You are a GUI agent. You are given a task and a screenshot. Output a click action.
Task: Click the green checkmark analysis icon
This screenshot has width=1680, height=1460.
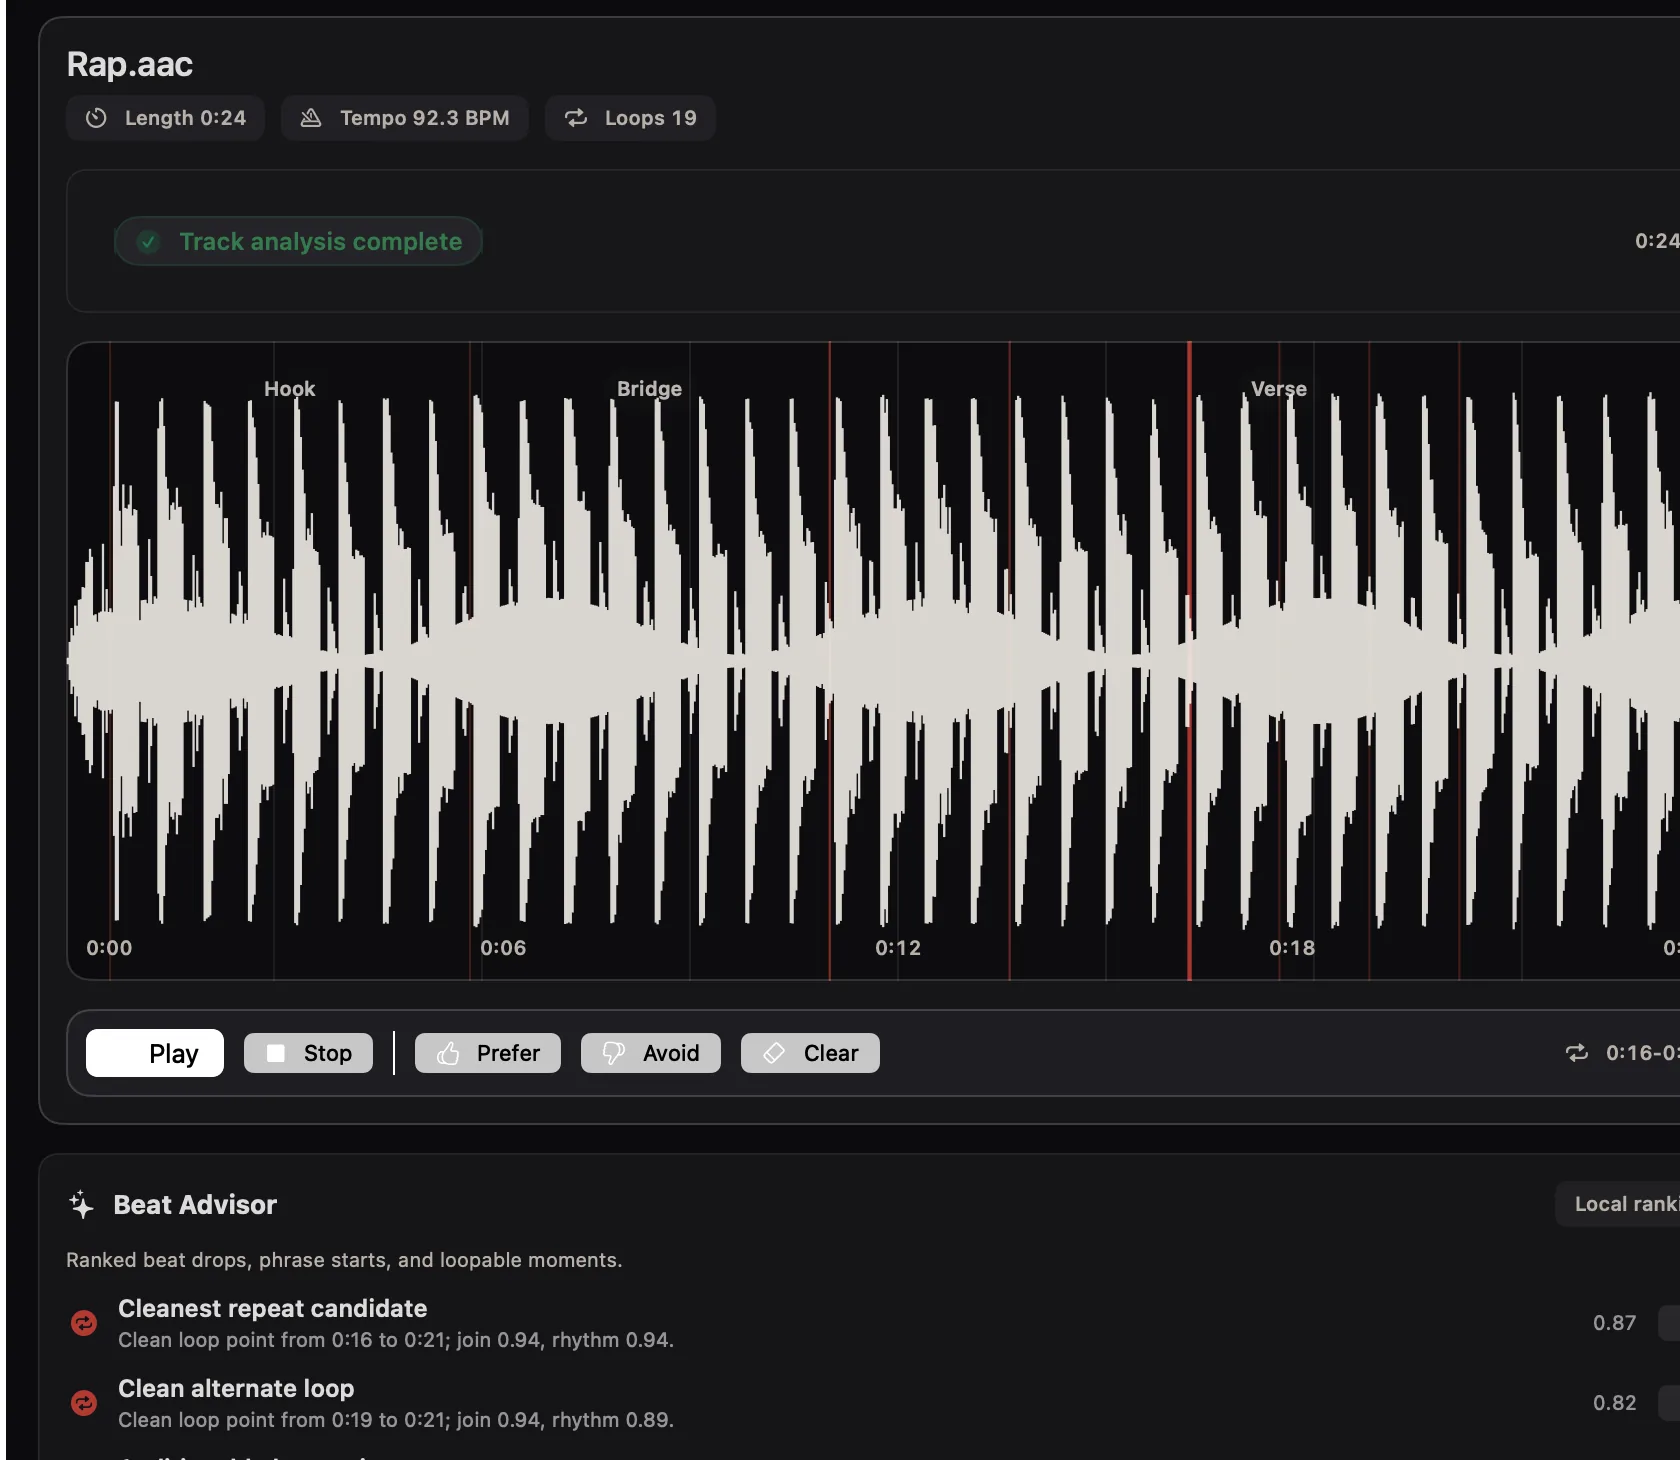148,242
